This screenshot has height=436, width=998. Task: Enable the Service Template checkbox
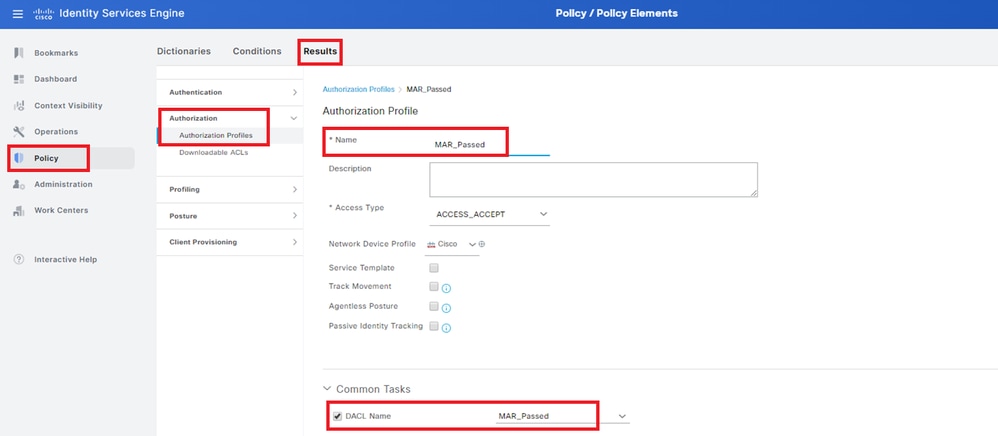coord(434,268)
